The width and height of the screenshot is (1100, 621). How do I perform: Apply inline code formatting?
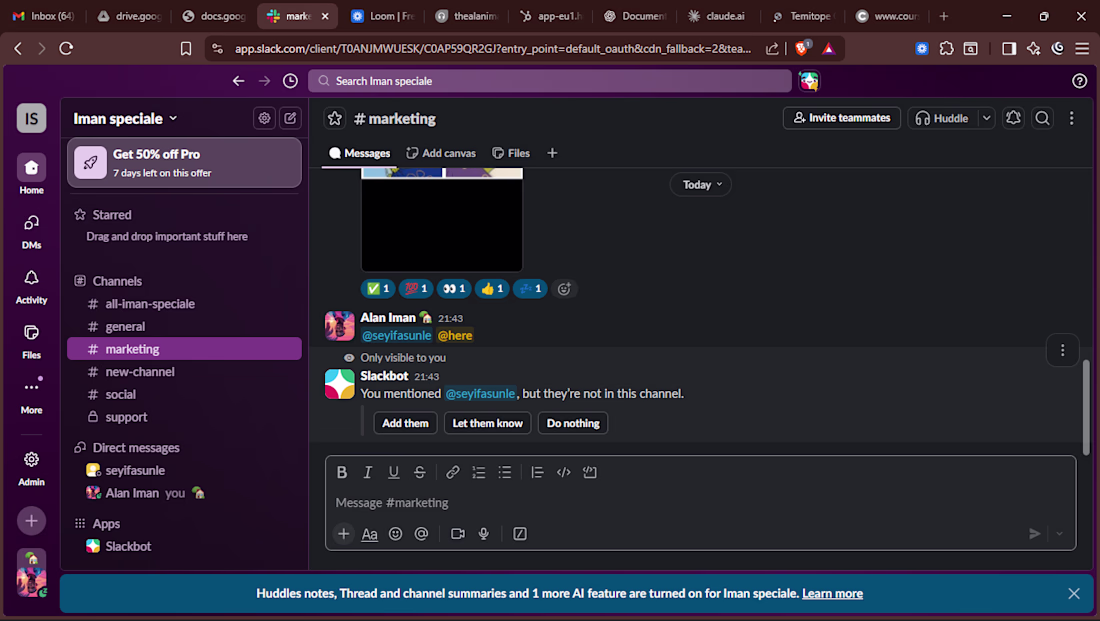563,472
